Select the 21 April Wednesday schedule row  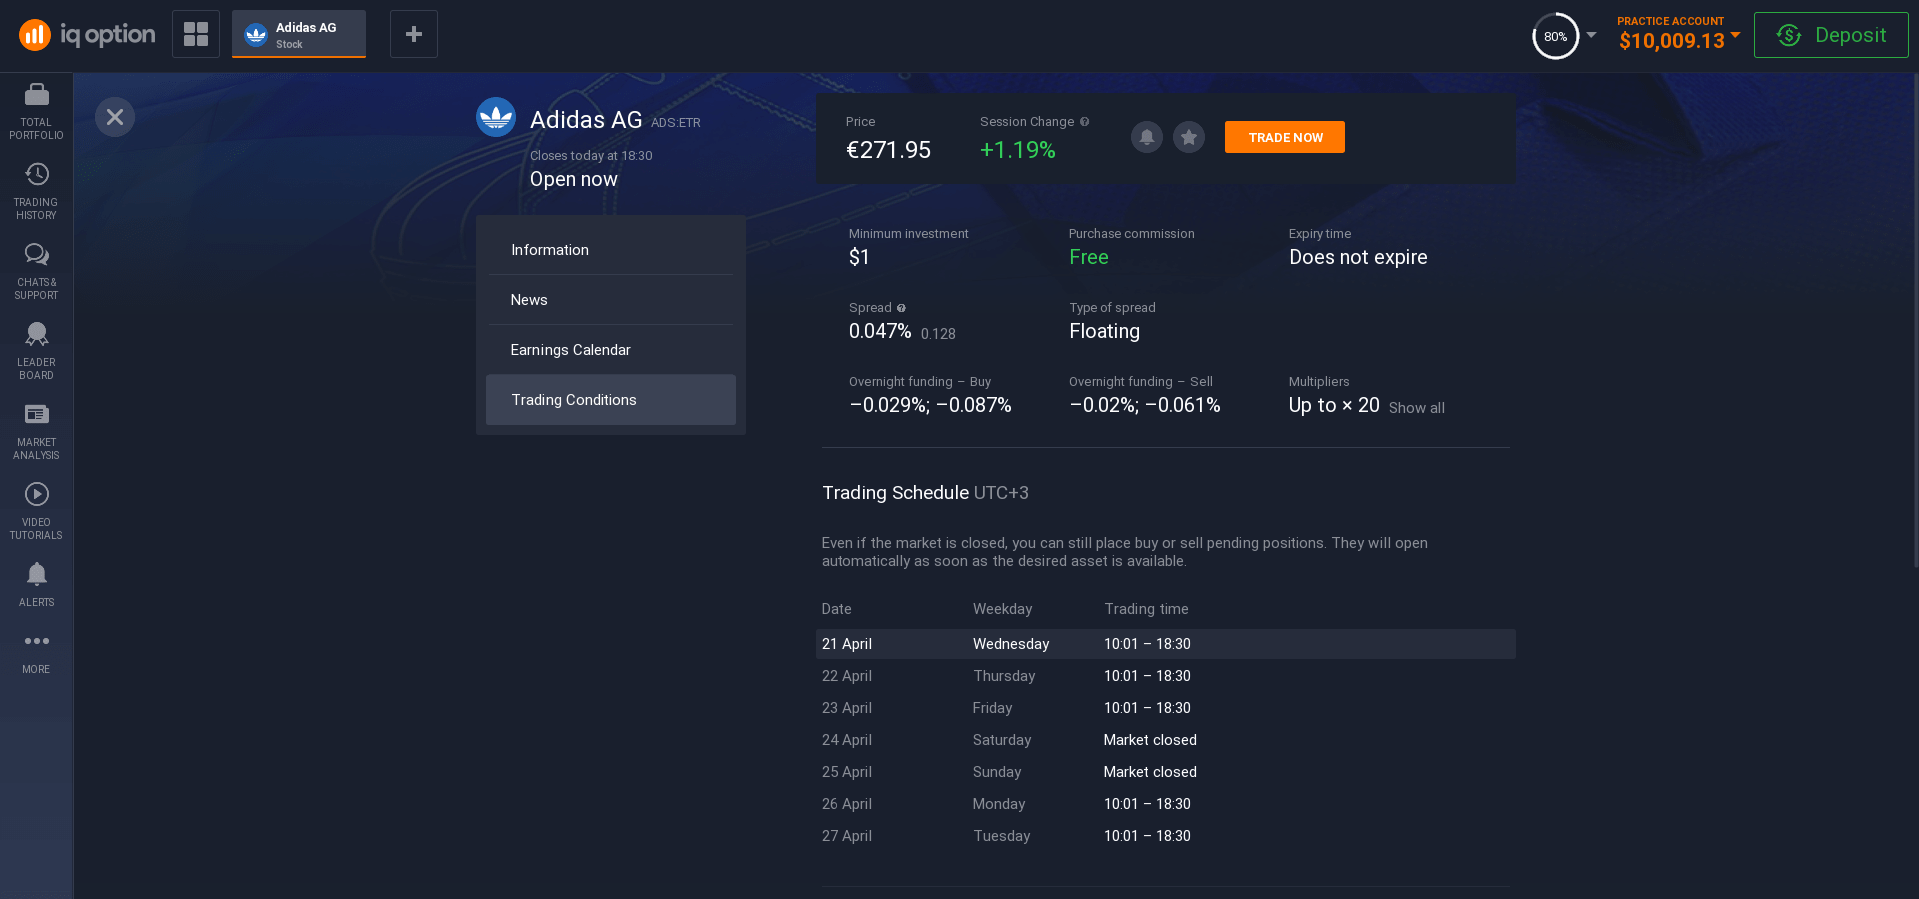(1166, 644)
